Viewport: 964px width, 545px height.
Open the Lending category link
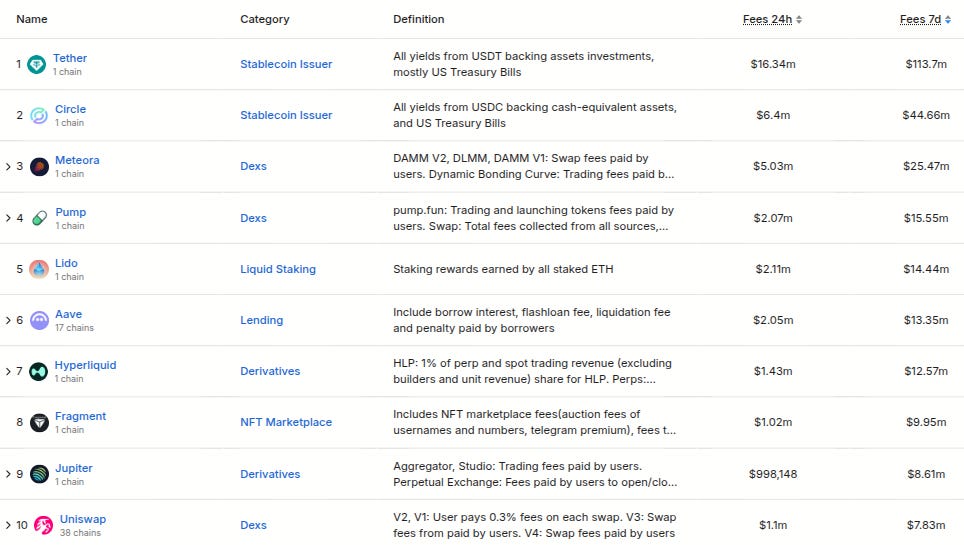[261, 320]
